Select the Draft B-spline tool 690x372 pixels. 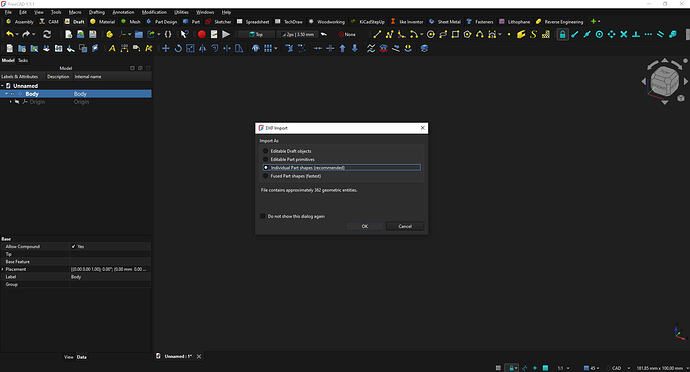480,34
